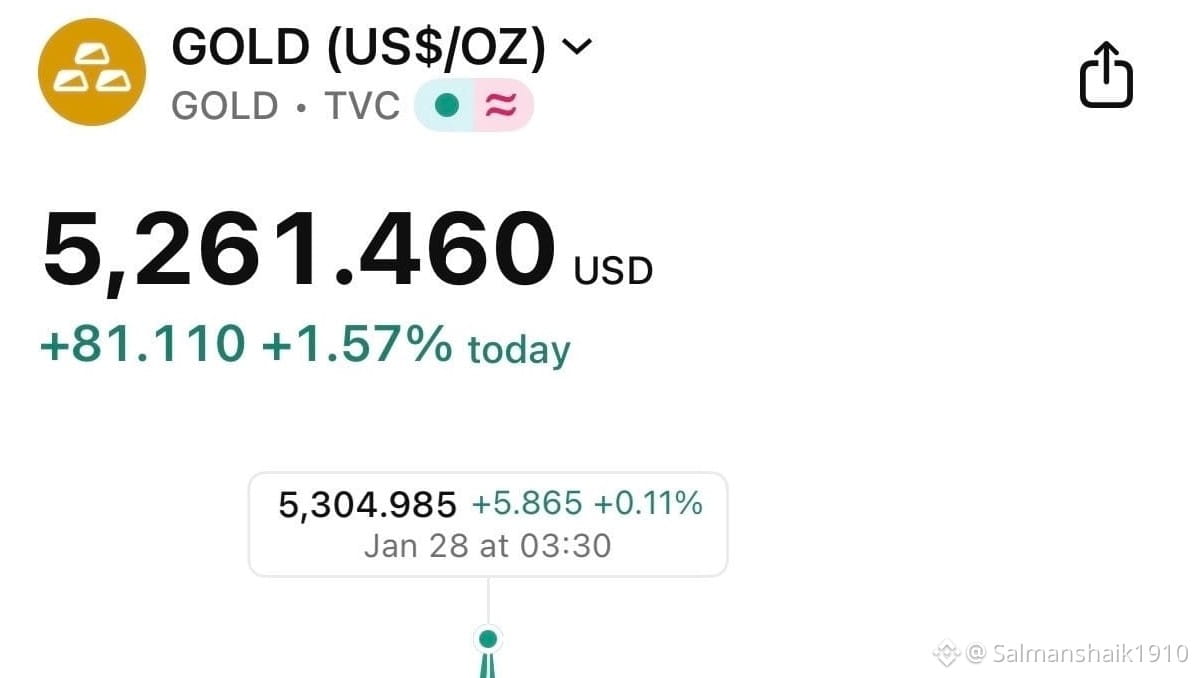Open the TVC exchange label

coord(362,105)
